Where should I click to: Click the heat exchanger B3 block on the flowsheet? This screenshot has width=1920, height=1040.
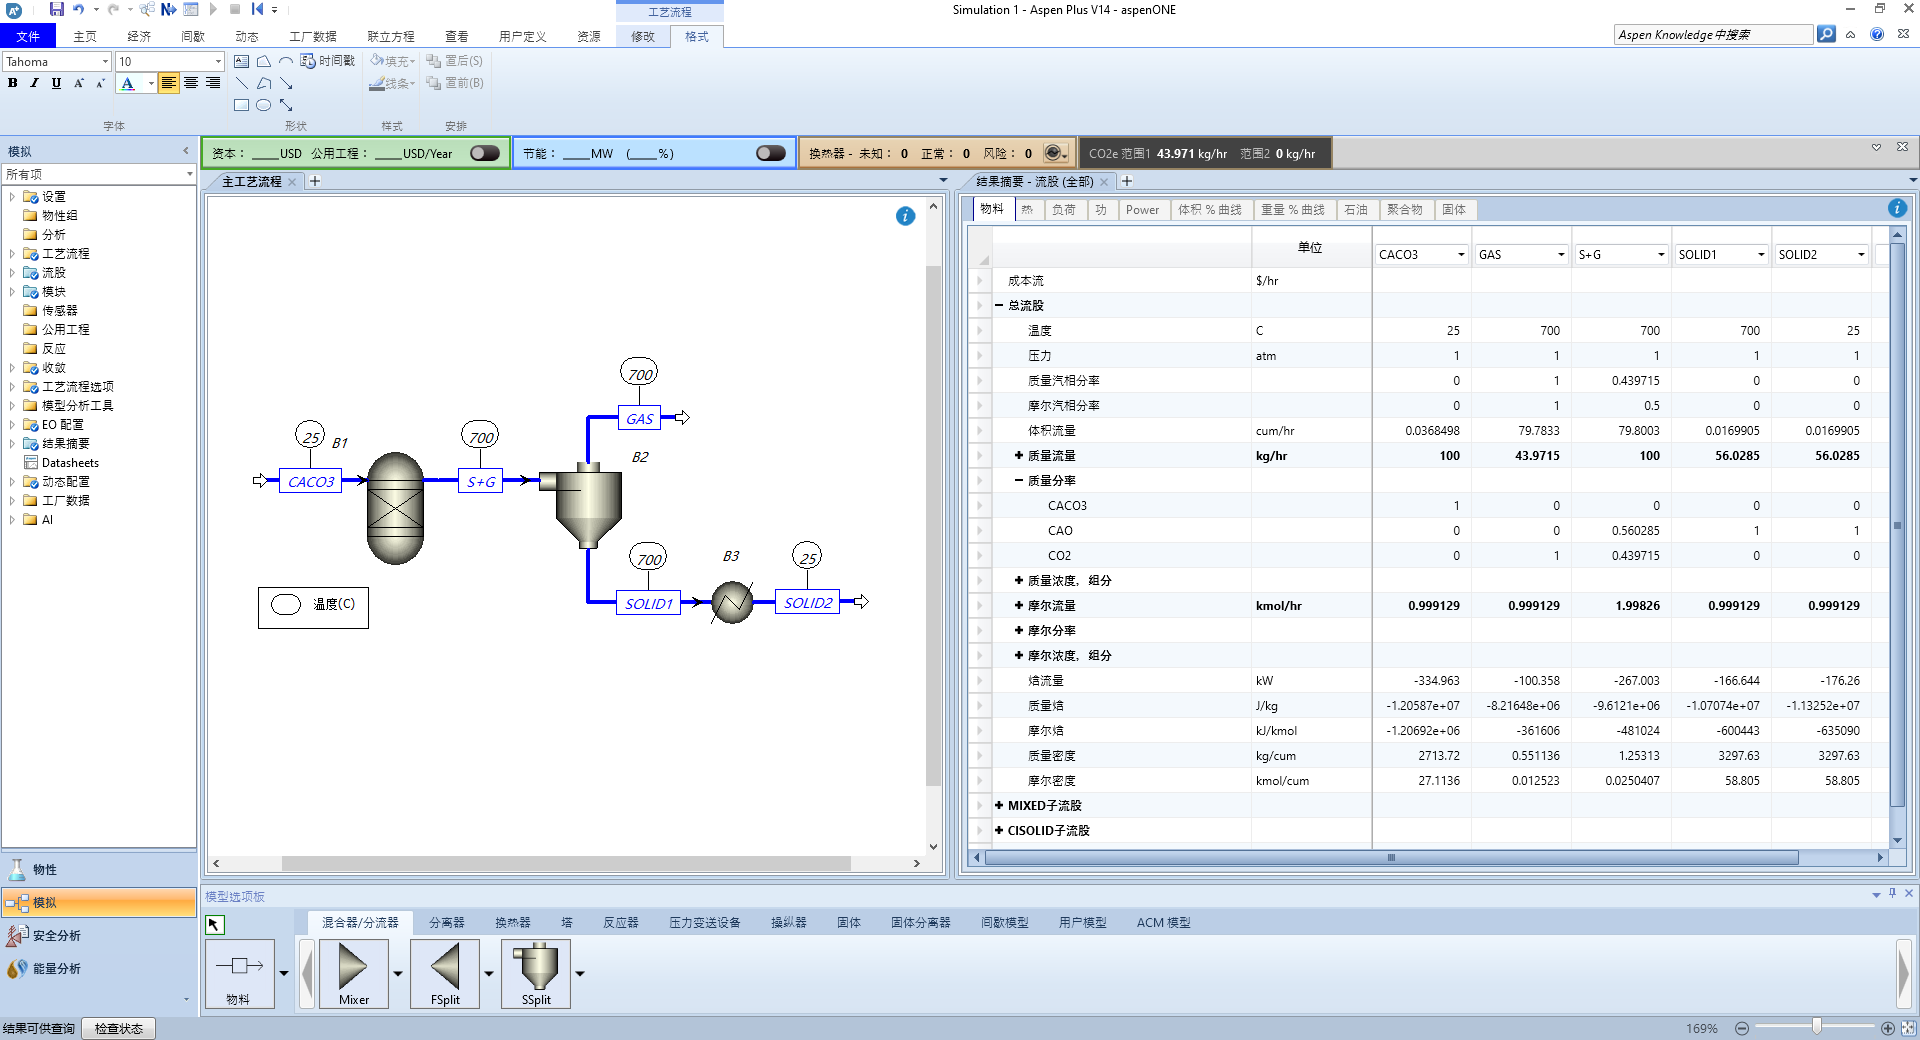732,602
